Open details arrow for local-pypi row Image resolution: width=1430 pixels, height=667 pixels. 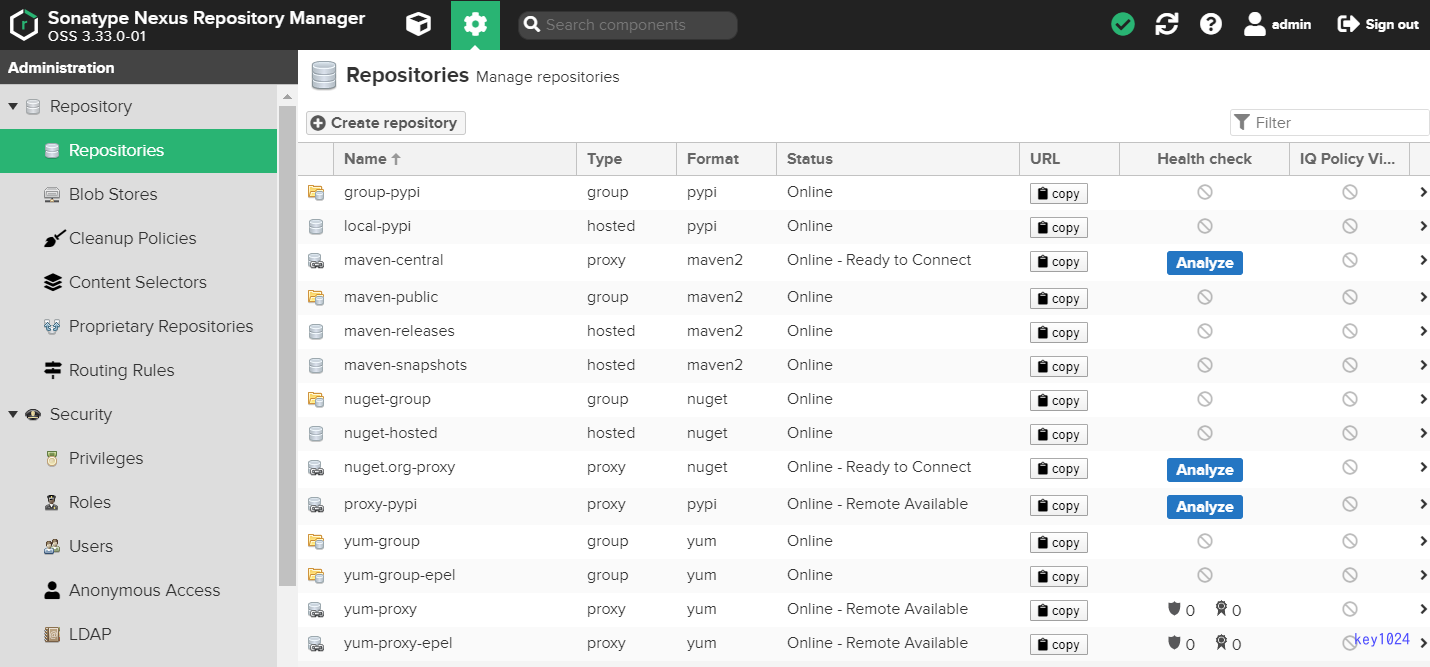(1423, 226)
